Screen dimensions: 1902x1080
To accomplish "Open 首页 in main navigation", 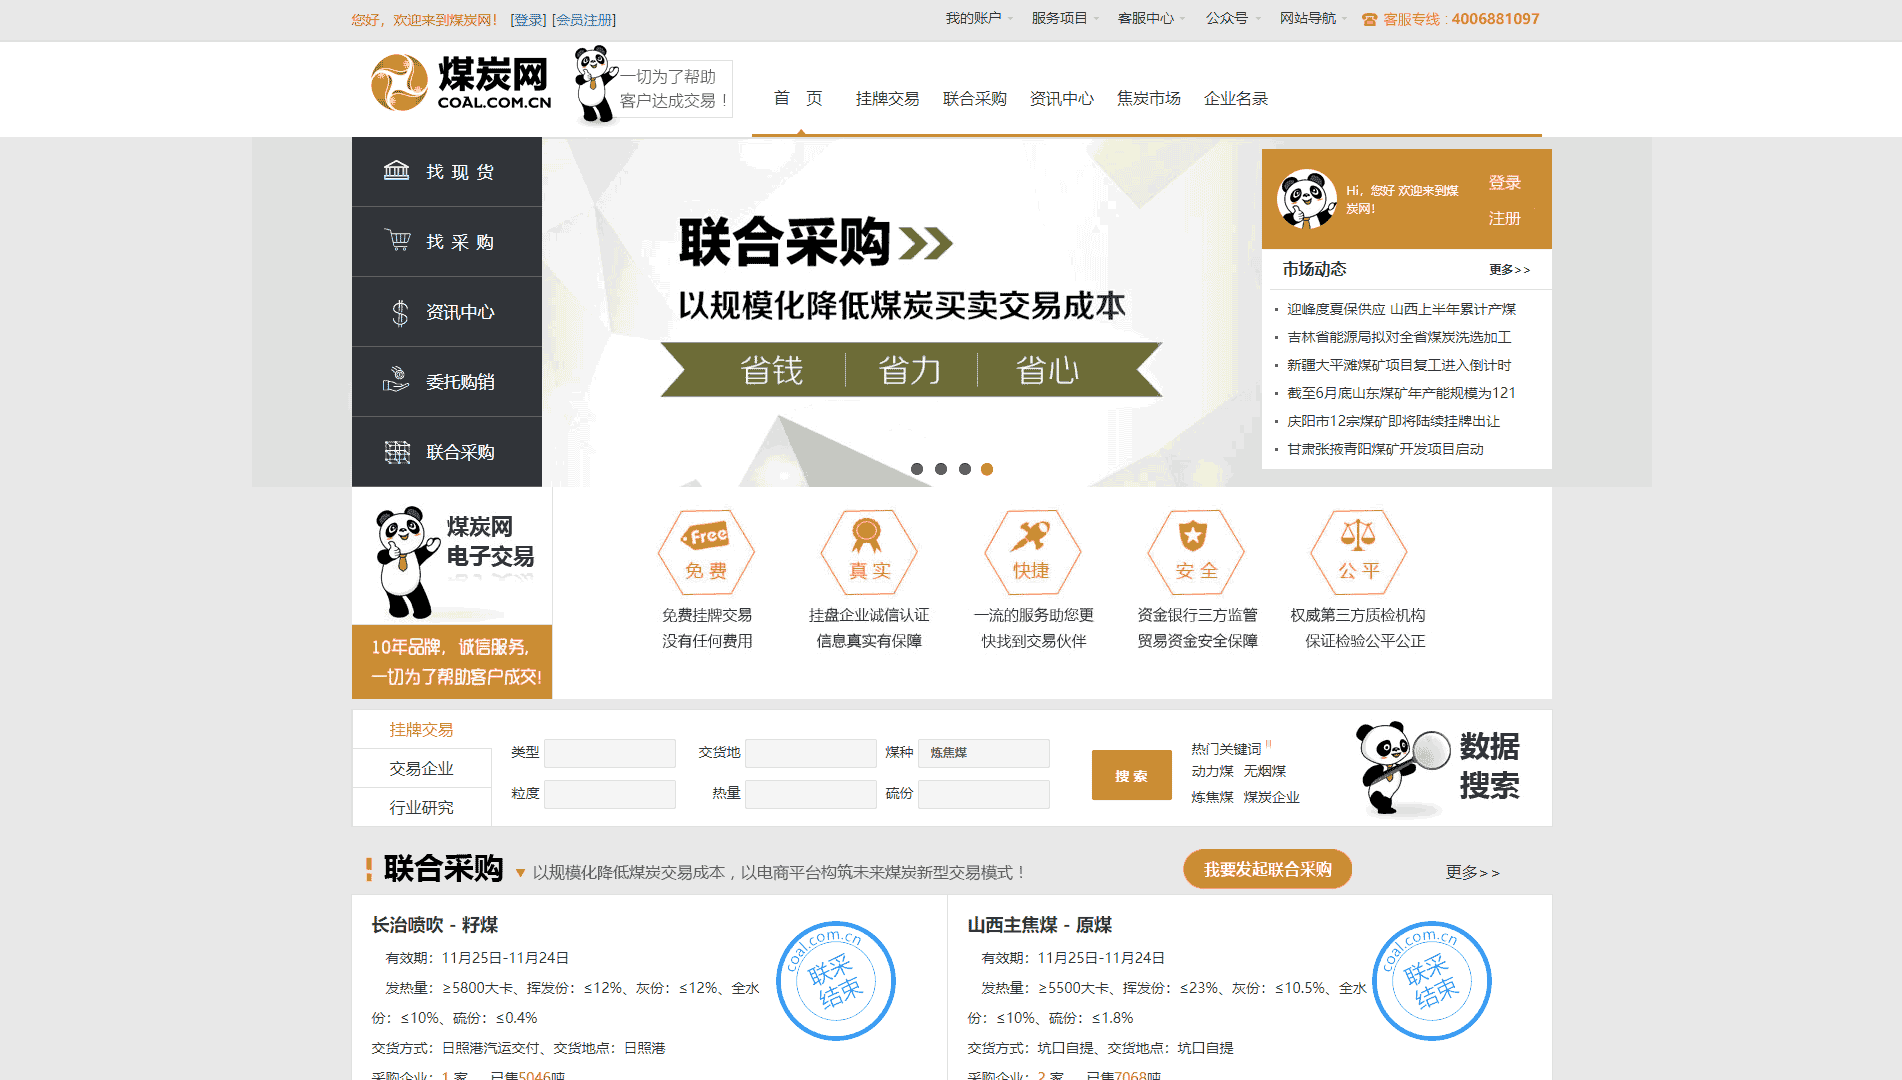I will pyautogui.click(x=798, y=98).
